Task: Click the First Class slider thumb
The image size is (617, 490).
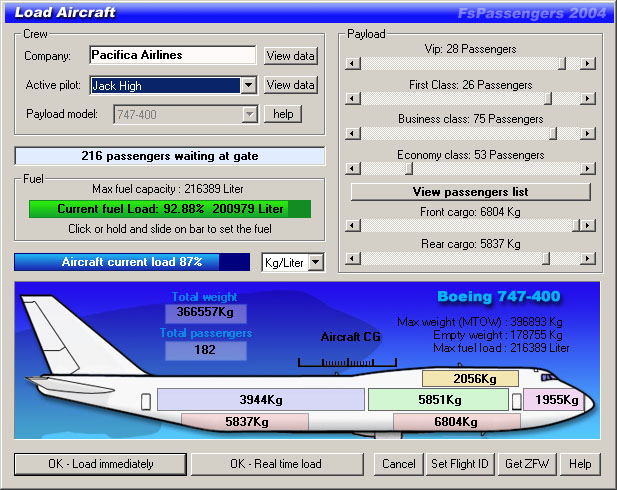Action: tap(548, 98)
